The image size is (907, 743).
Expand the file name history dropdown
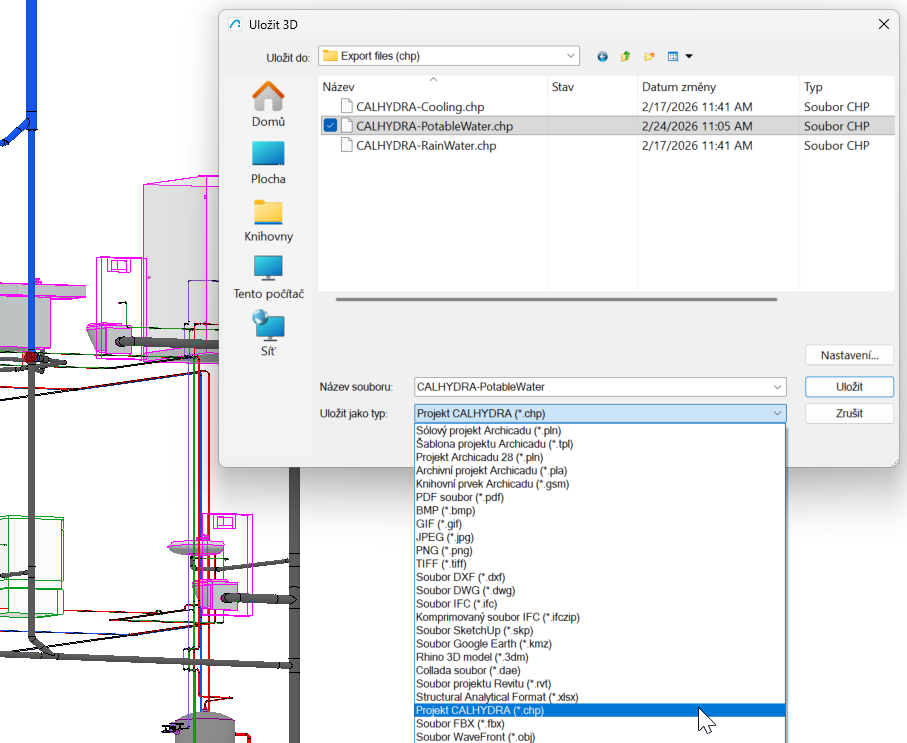(x=777, y=387)
